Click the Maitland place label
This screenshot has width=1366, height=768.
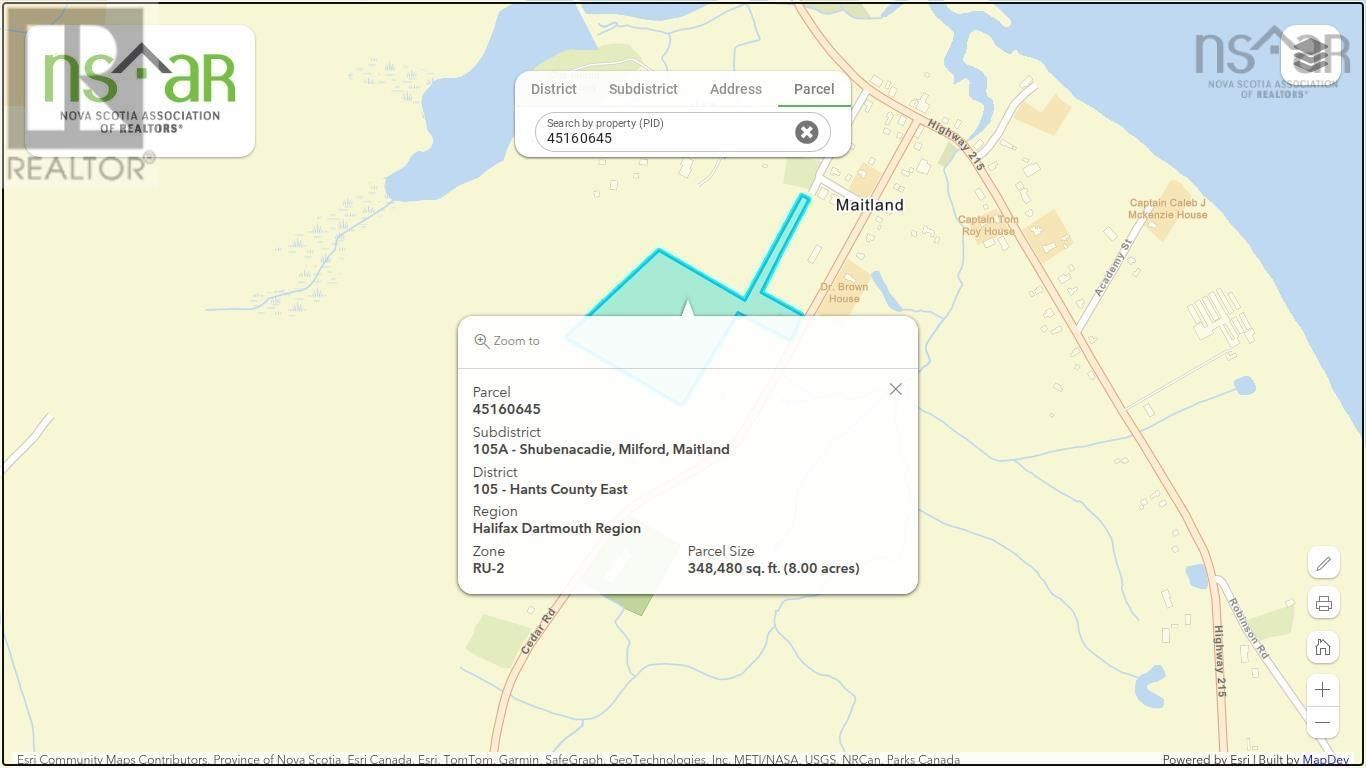coord(868,205)
